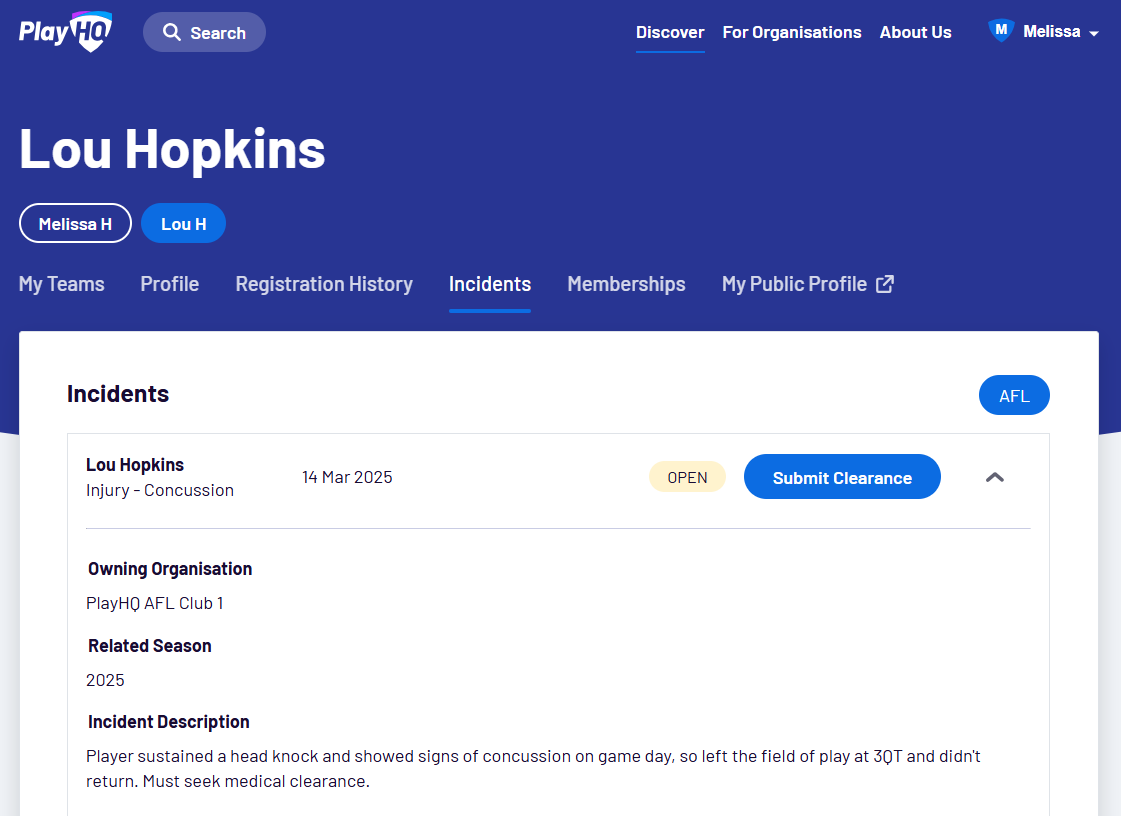The width and height of the screenshot is (1121, 816).
Task: Click the search magnifier icon
Action: (172, 32)
